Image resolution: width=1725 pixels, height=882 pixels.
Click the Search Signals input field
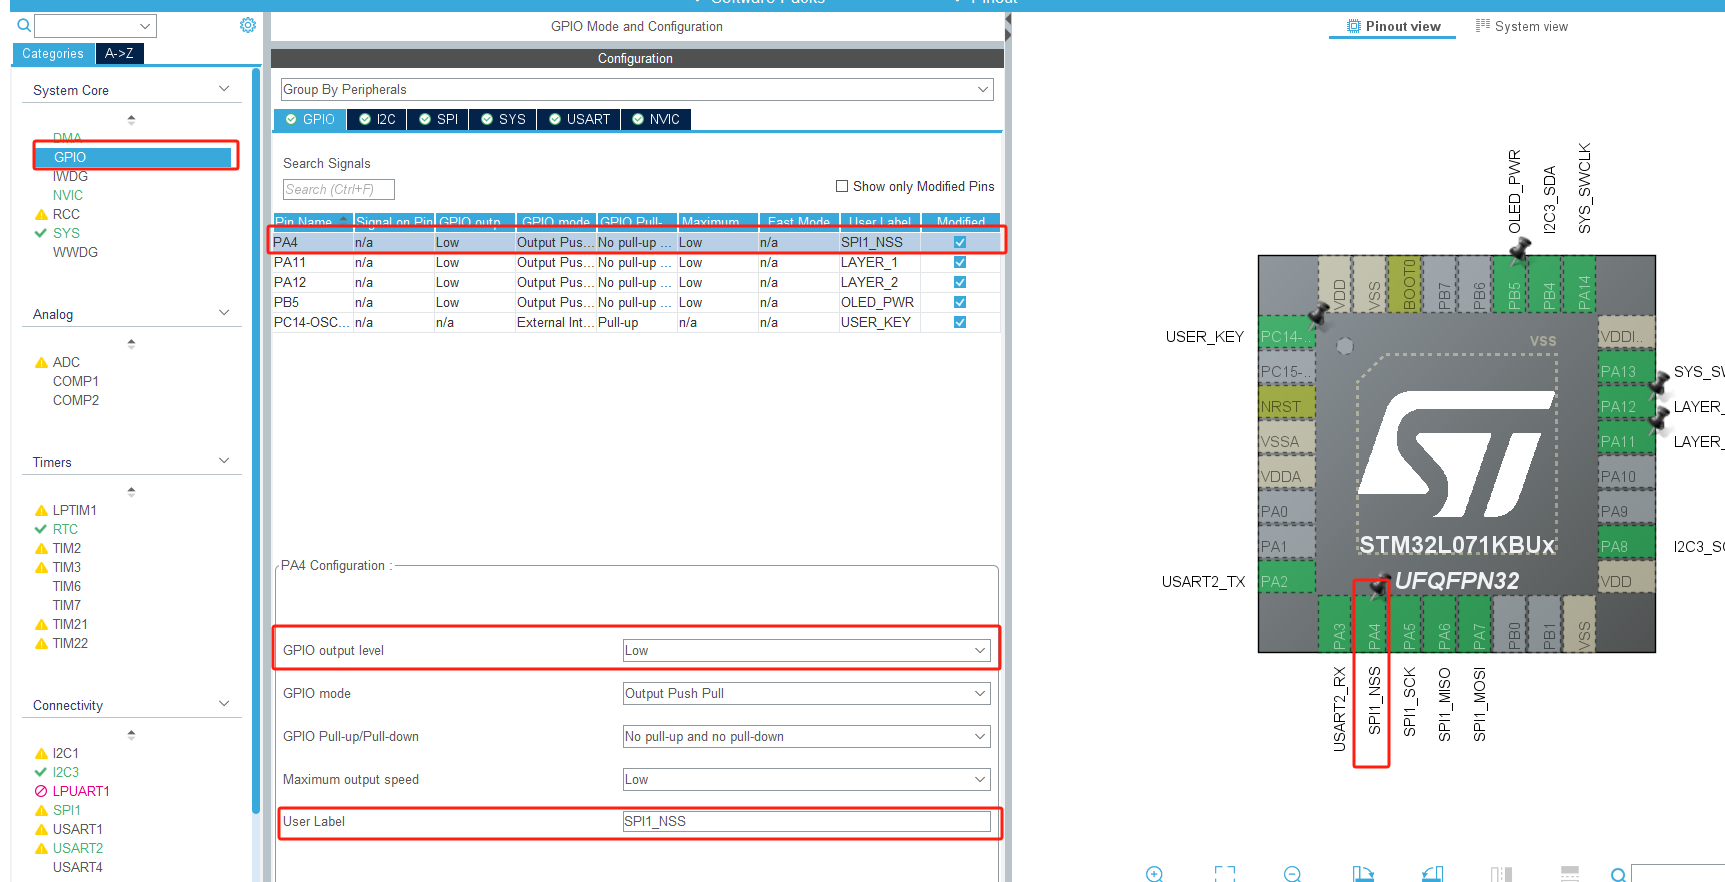pyautogui.click(x=339, y=189)
